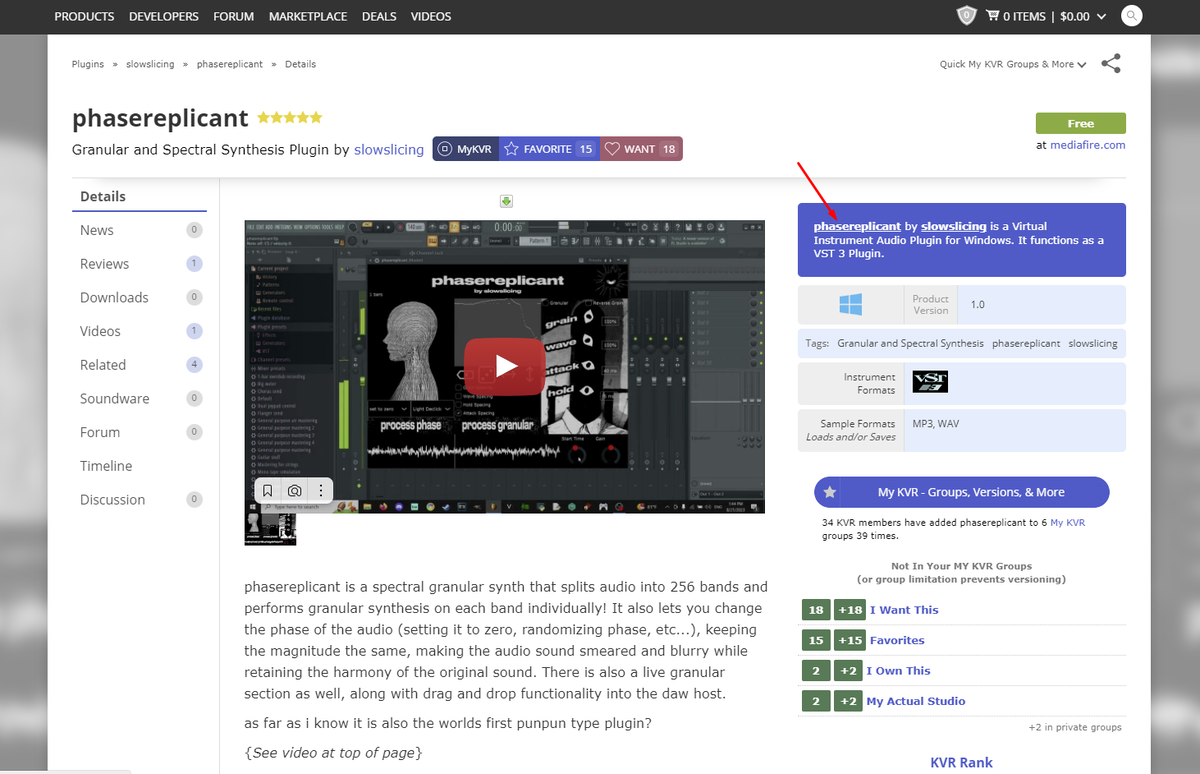Image resolution: width=1200 pixels, height=774 pixels.
Task: Select the Timeline sidebar tab
Action: tap(140, 466)
